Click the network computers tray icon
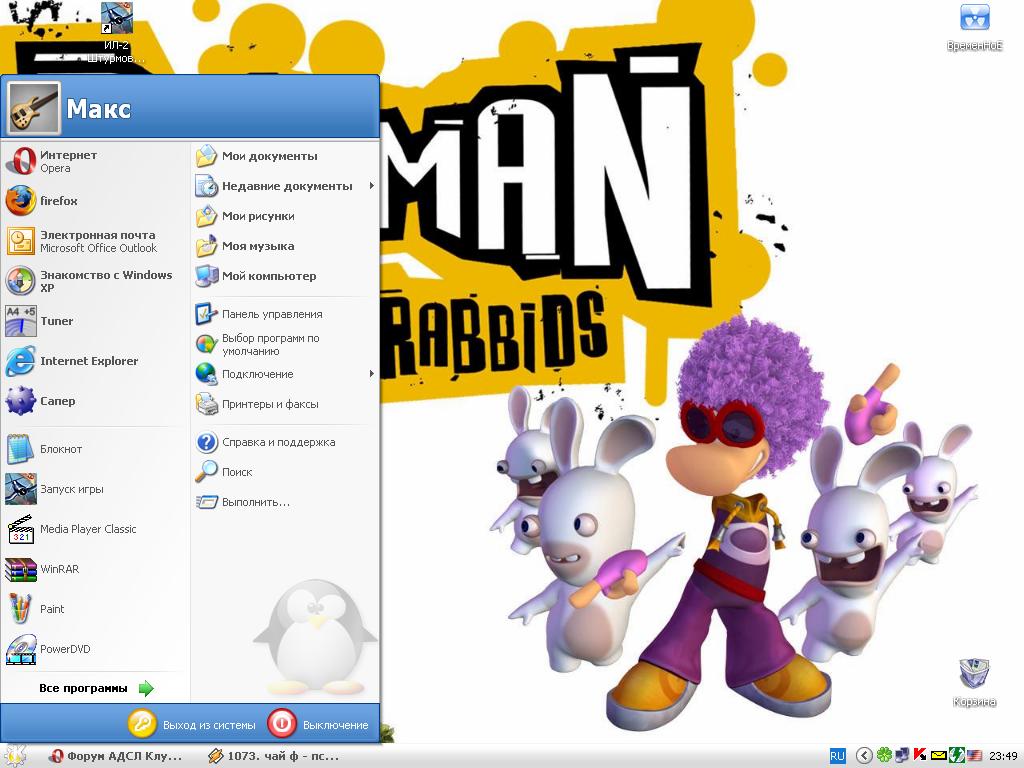The width and height of the screenshot is (1024, 768). pyautogui.click(x=902, y=756)
